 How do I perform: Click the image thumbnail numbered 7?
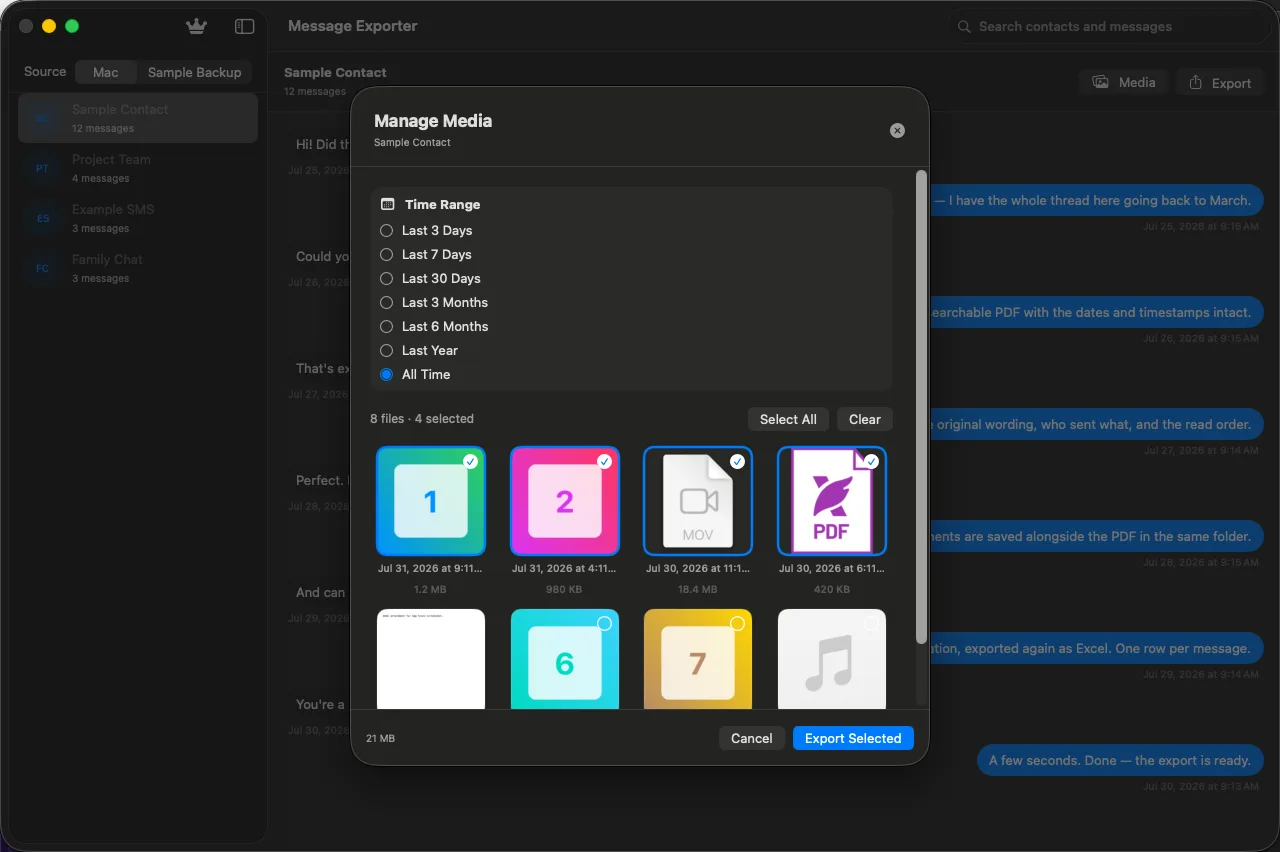[698, 659]
